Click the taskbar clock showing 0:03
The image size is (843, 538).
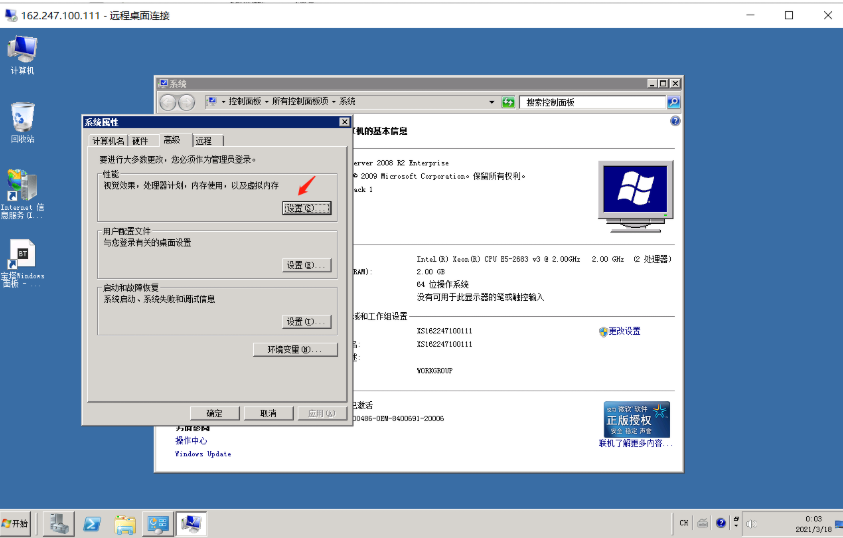coord(813,523)
